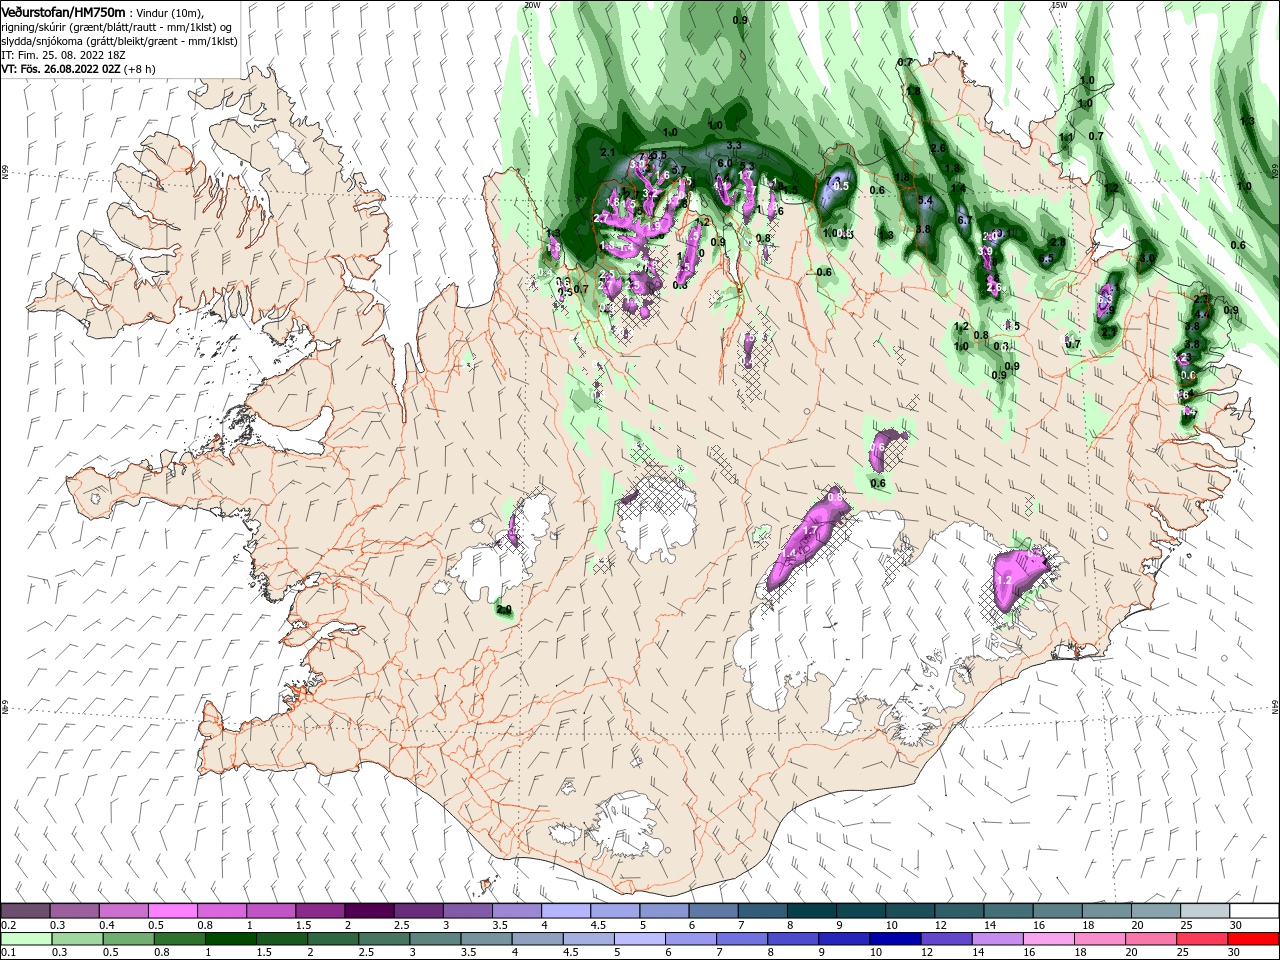The image size is (1280, 960).
Task: Pick the hot pink swatch labeled 20 in lower legend
Action: coord(1153,939)
